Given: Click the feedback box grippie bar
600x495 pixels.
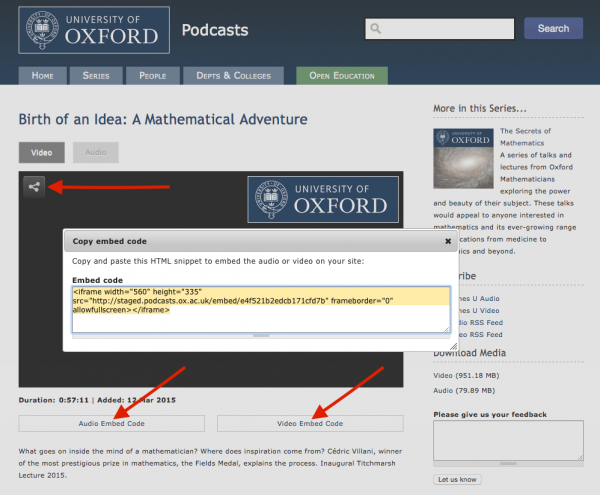Looking at the screenshot, I should coord(508,464).
